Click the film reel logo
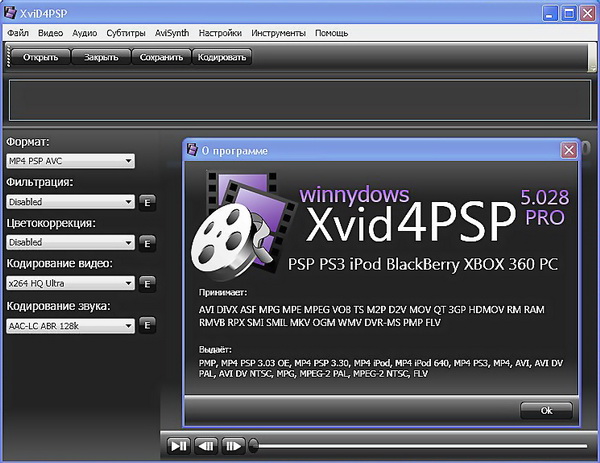Viewport: 600px width, 463px height. click(242, 225)
